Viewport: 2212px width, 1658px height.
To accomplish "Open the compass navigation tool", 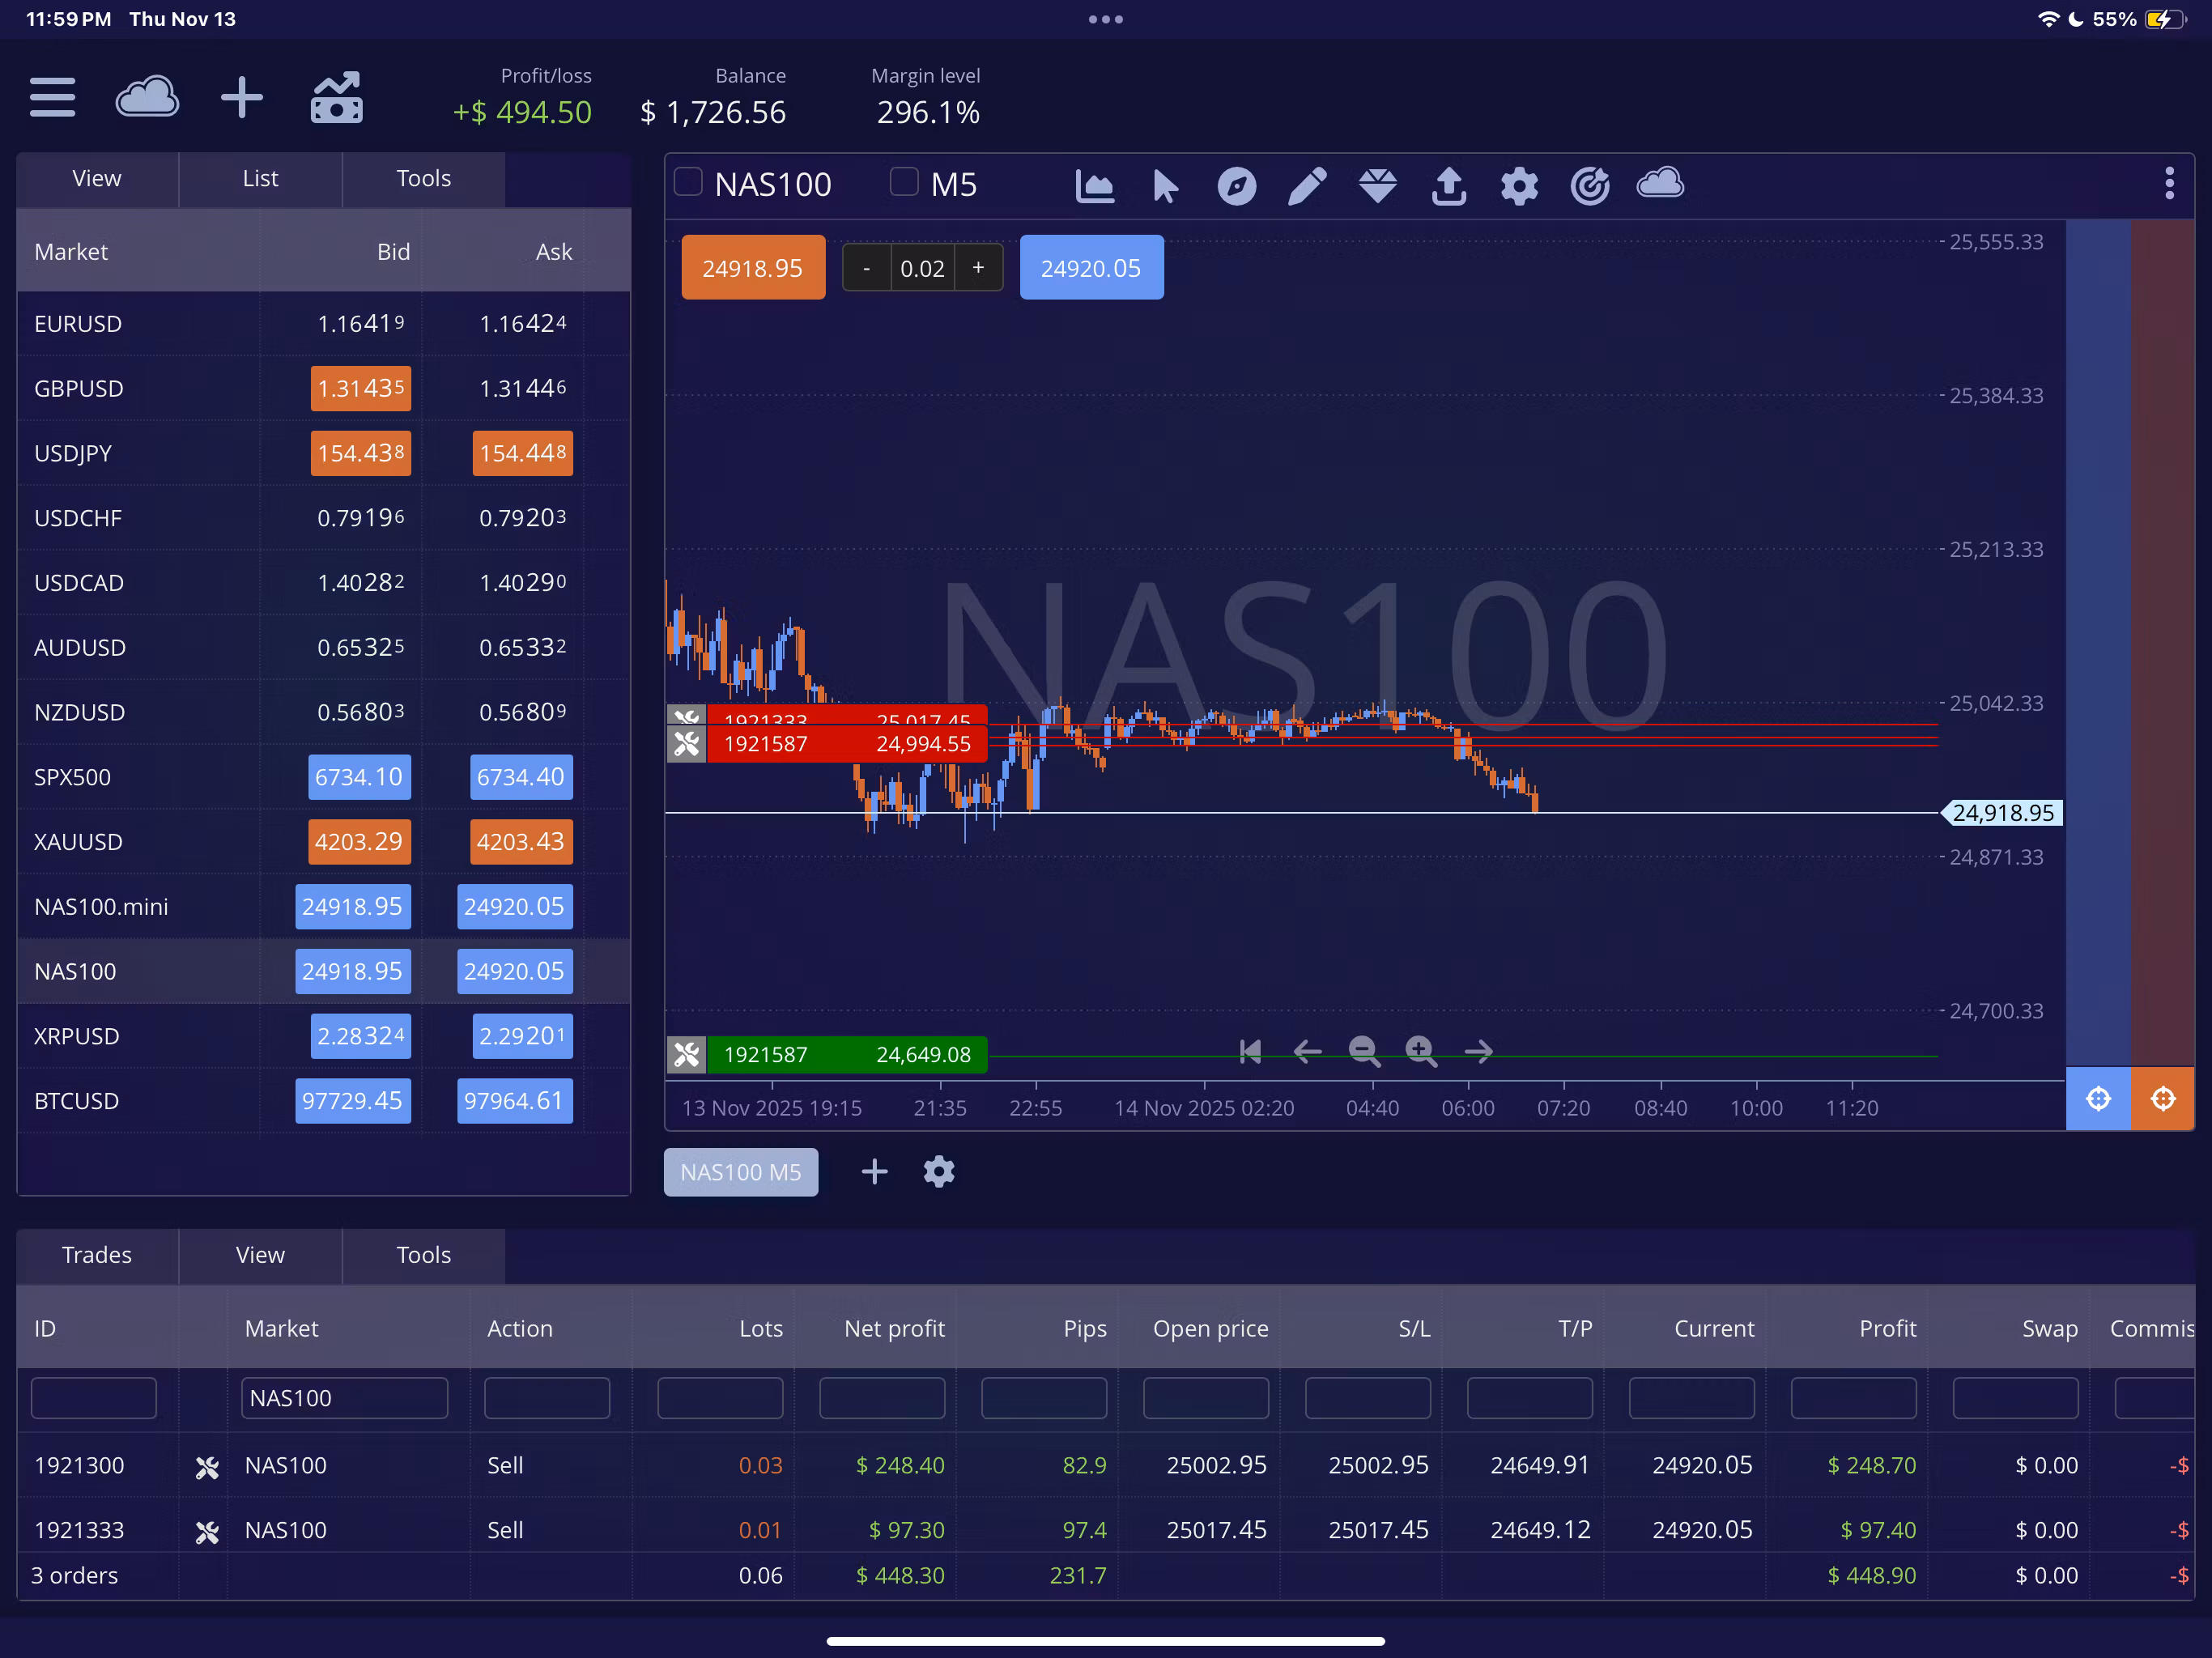I will [1237, 185].
